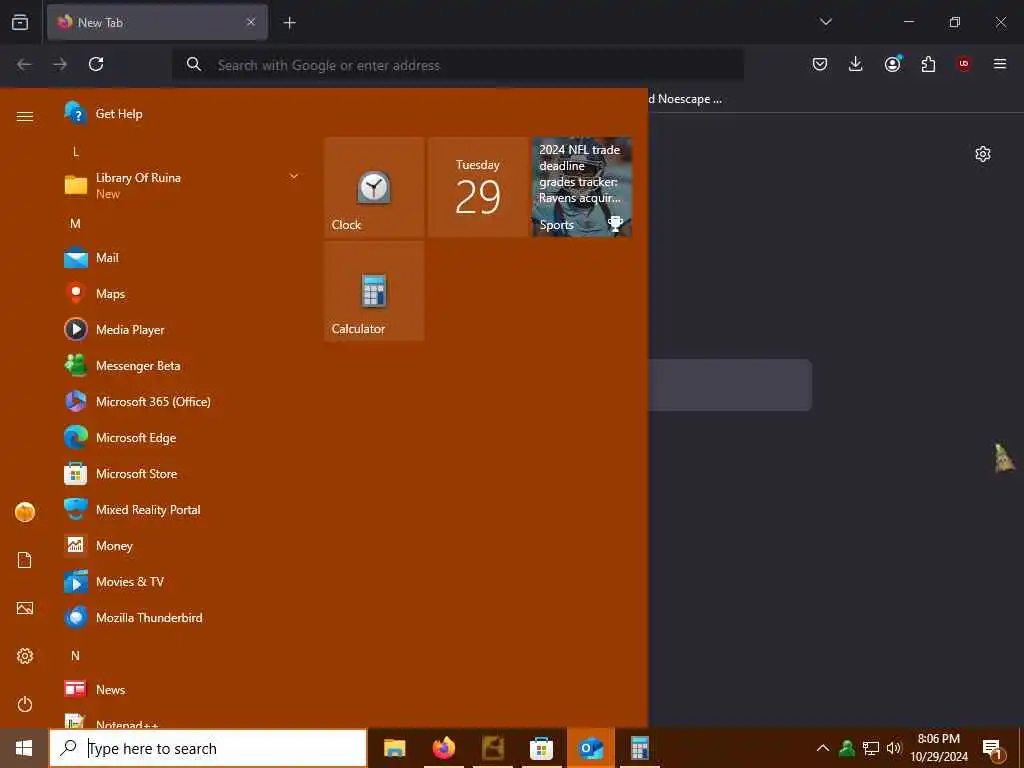Jump to letter L section header
Screen dimensions: 1024x768
coord(76,152)
